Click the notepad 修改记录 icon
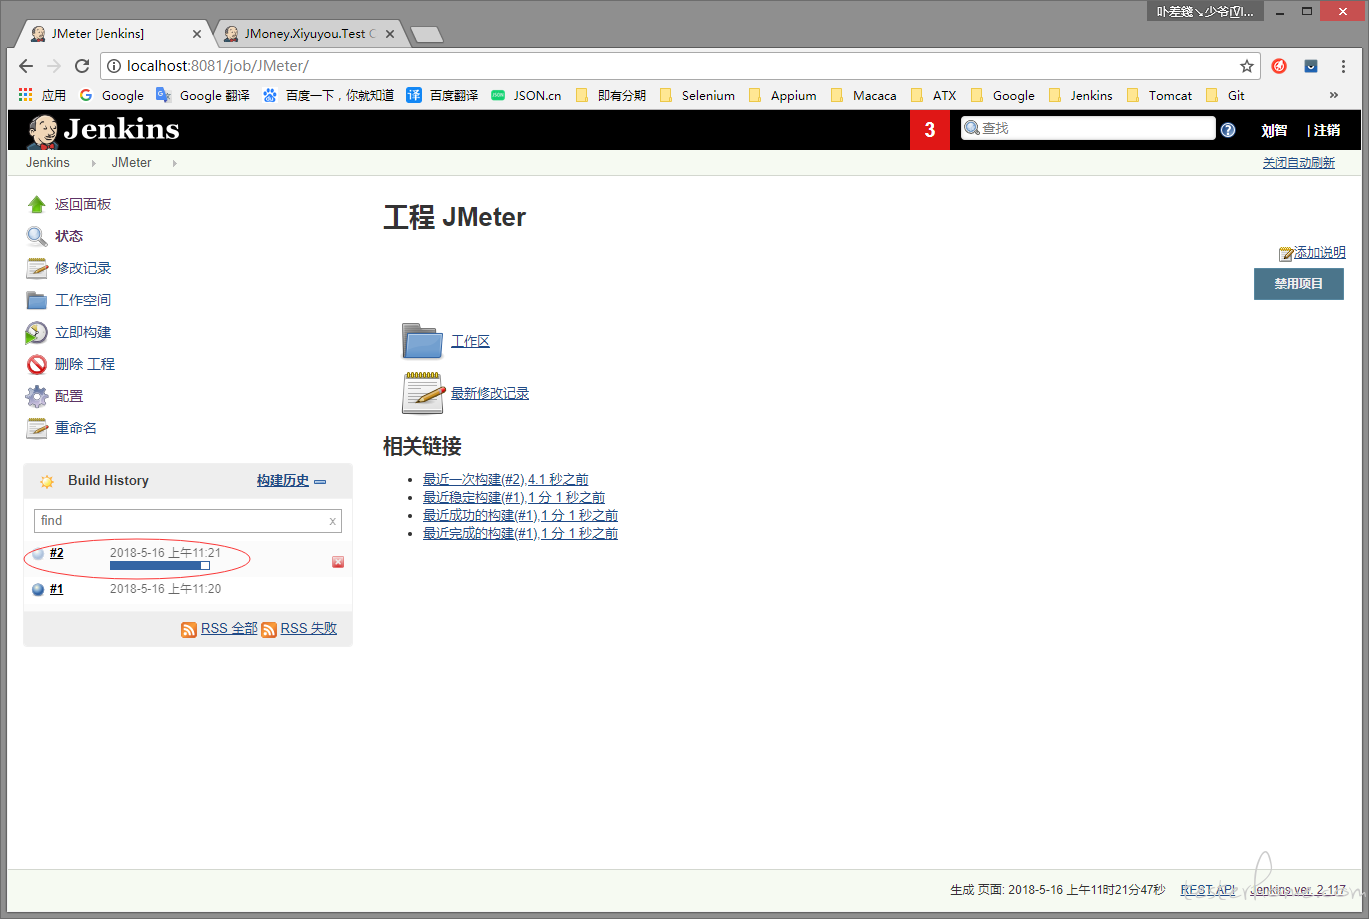 pos(37,268)
